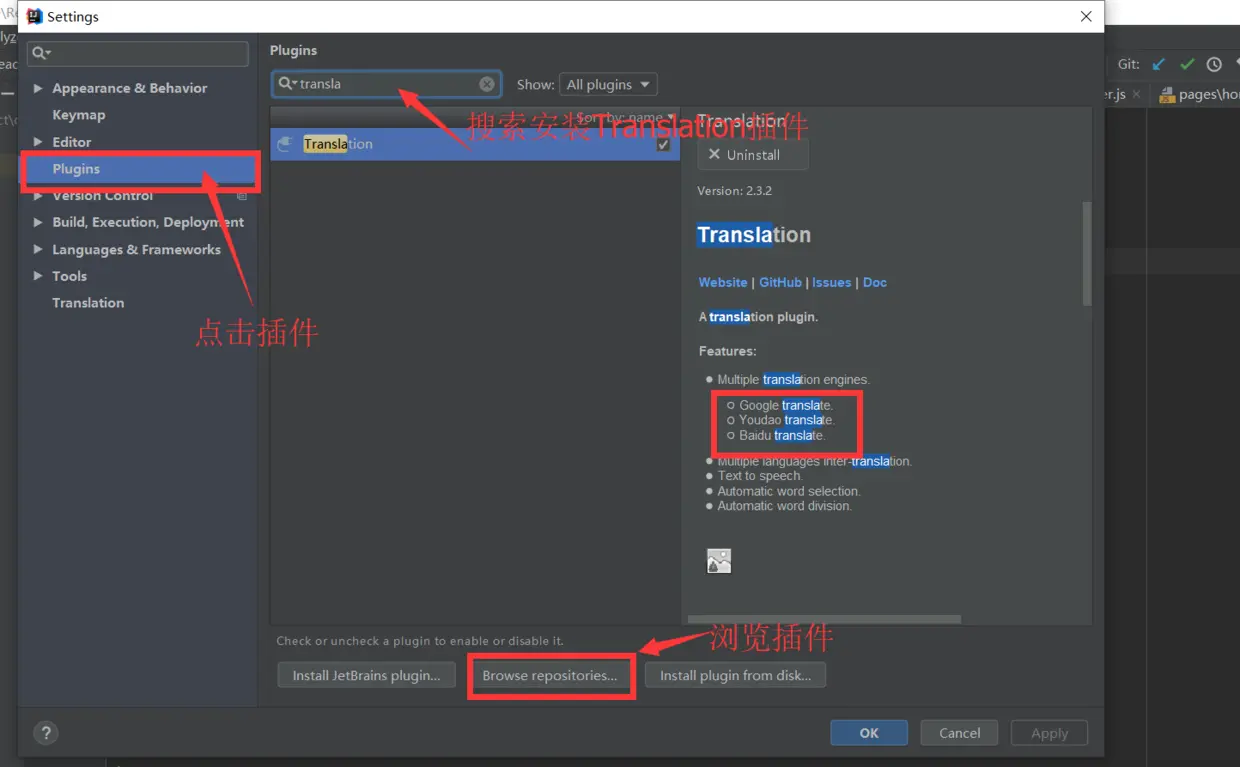
Task: Click the Git update project arrow icon
Action: (x=1159, y=64)
